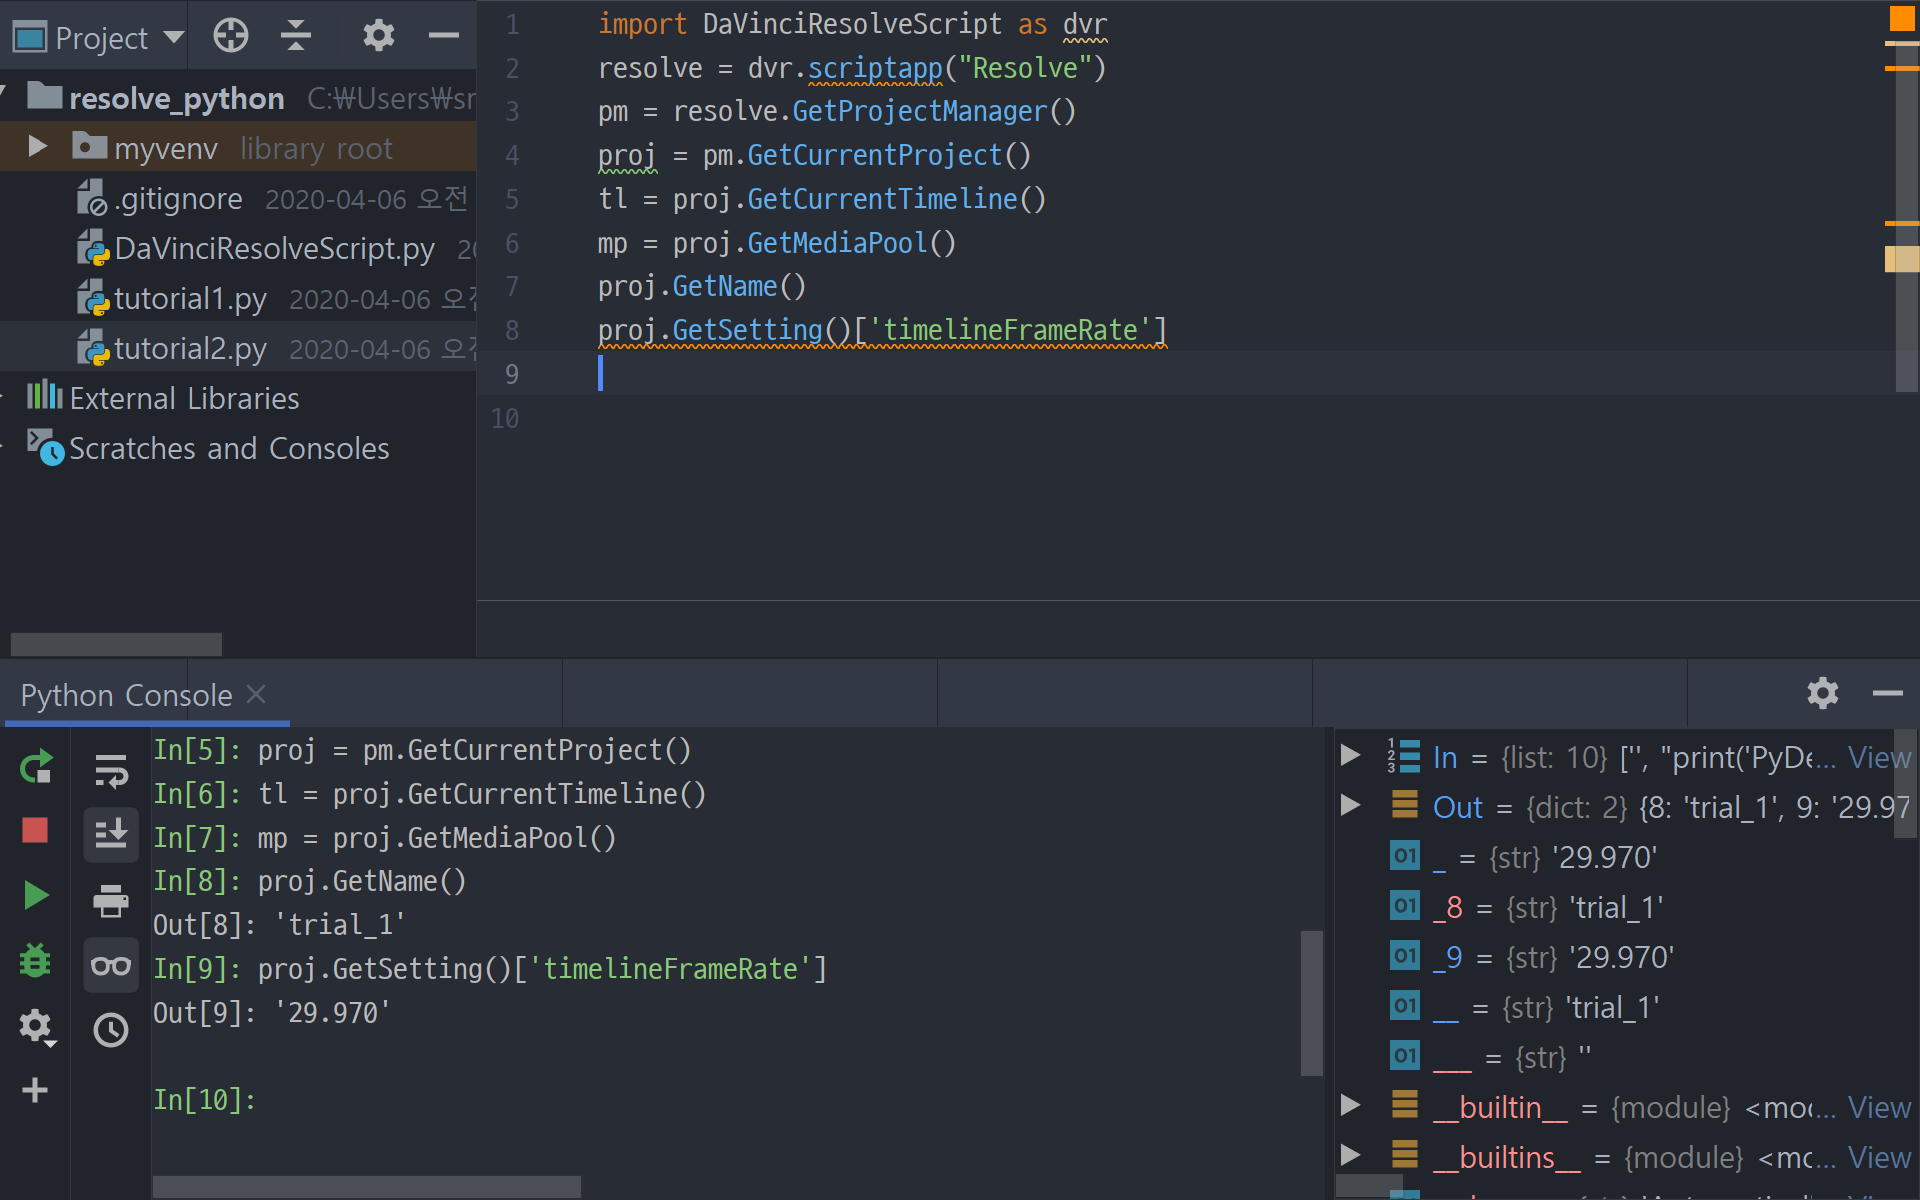Rerun the Python console
This screenshot has width=1920, height=1200.
click(x=36, y=767)
